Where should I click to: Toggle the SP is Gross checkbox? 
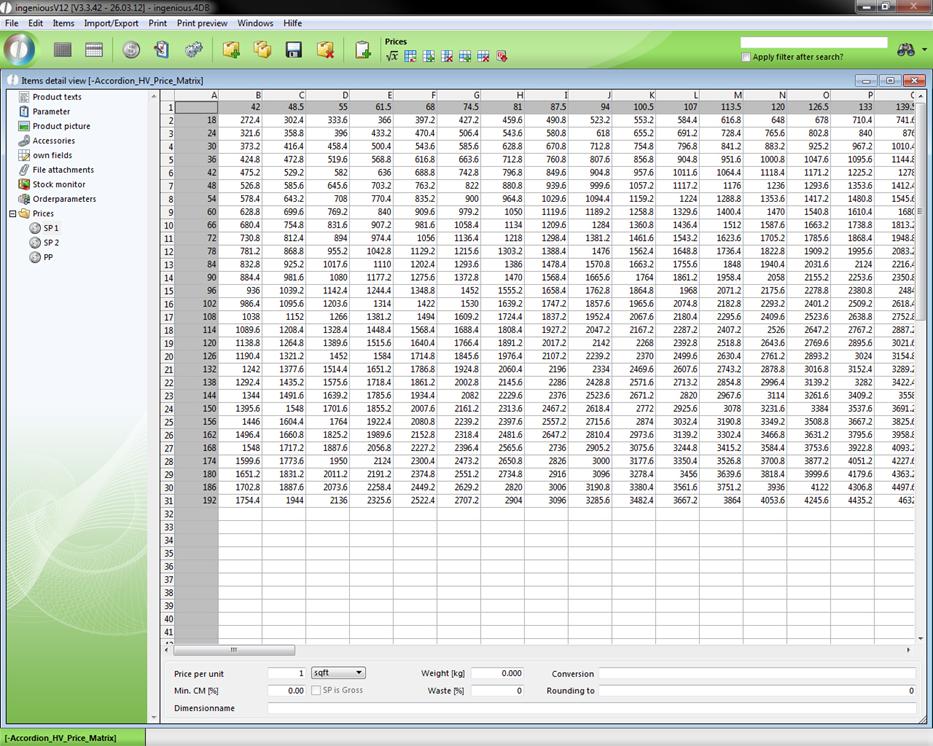(x=316, y=690)
